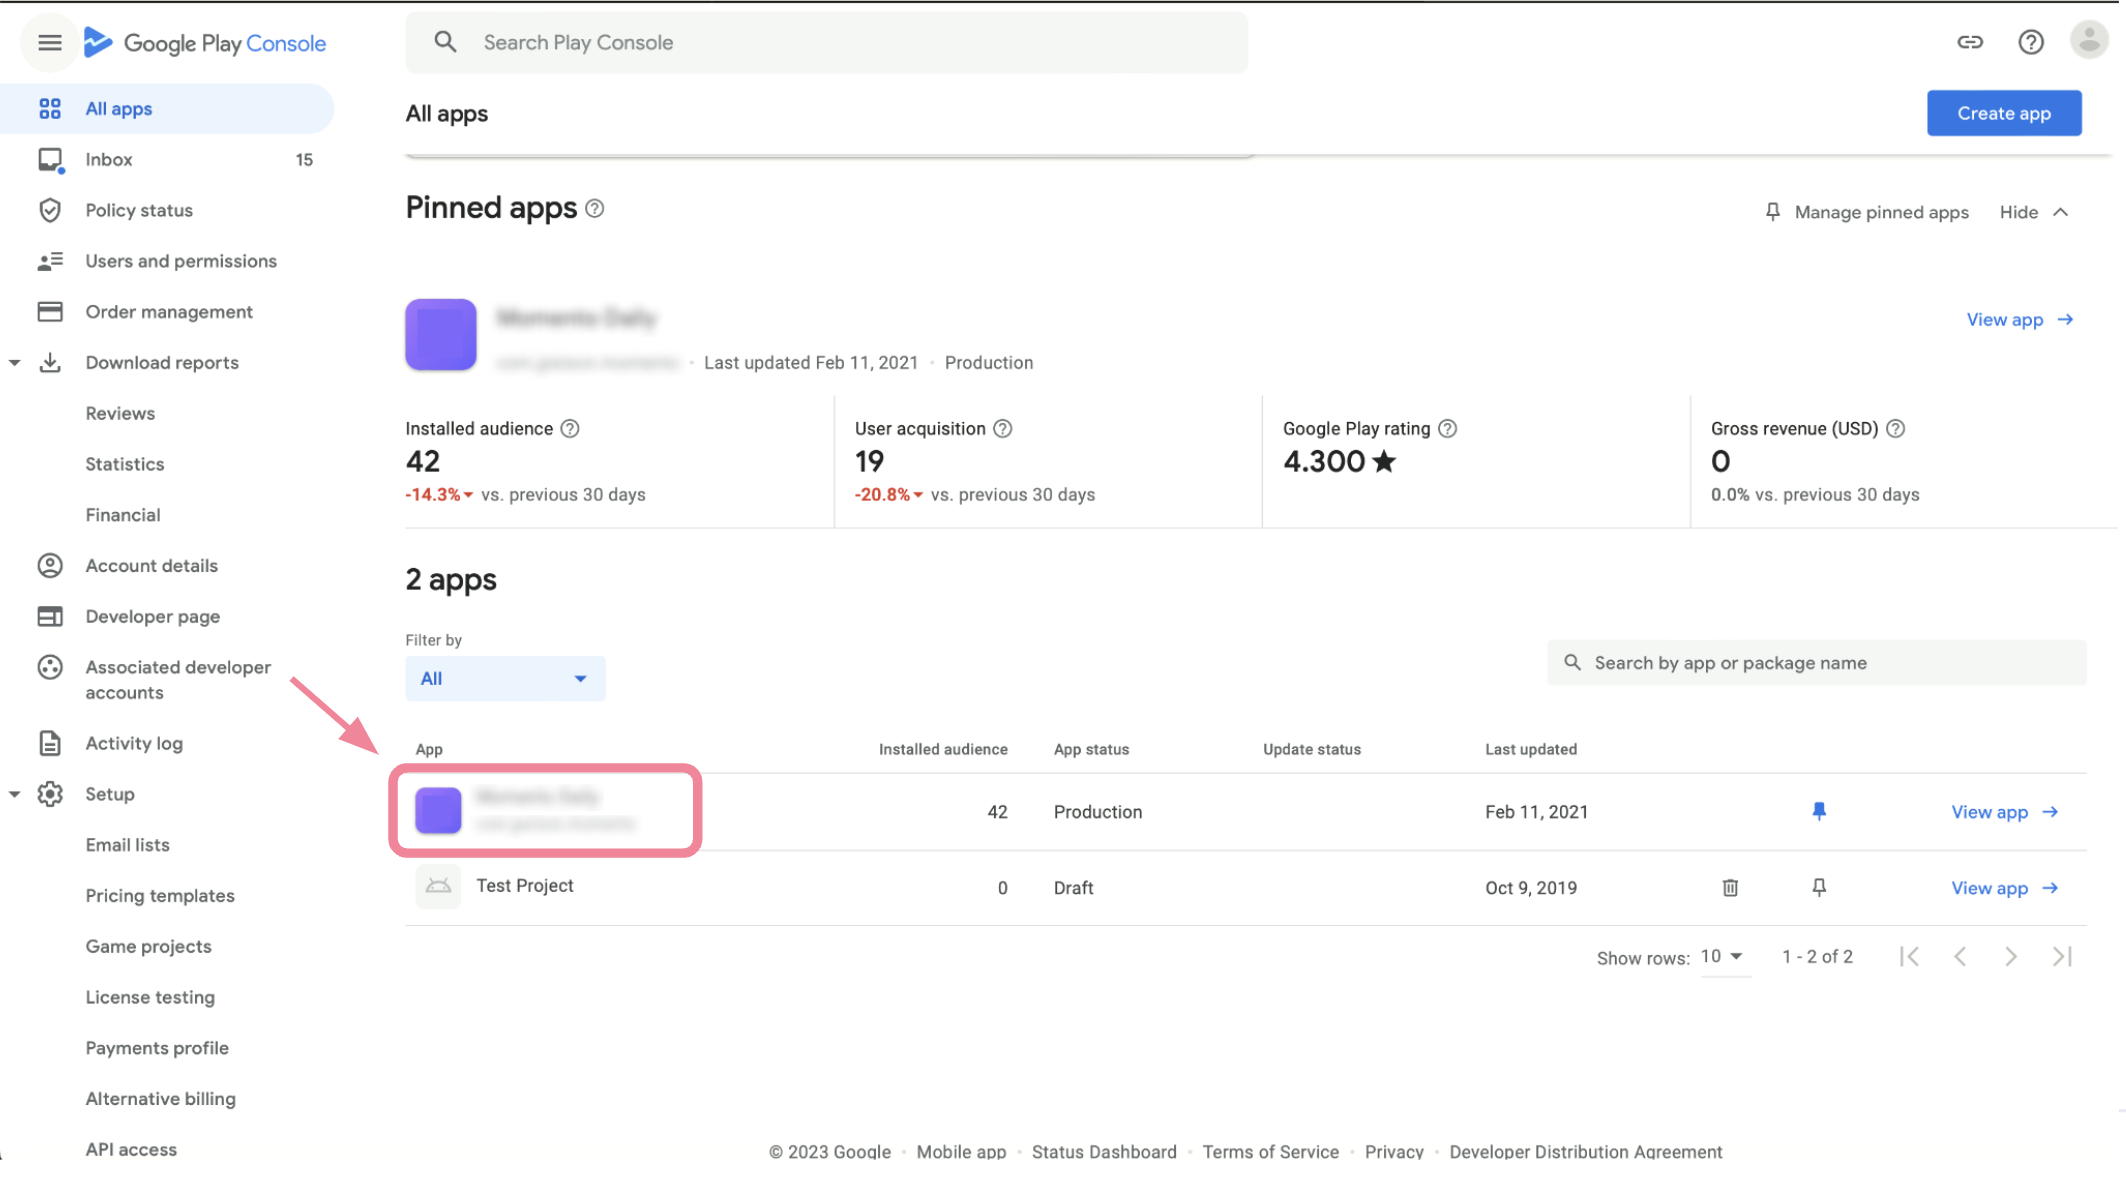Show User acquisition info tooltip icon
Viewport: 2126px width, 1180px height.
coord(1002,429)
